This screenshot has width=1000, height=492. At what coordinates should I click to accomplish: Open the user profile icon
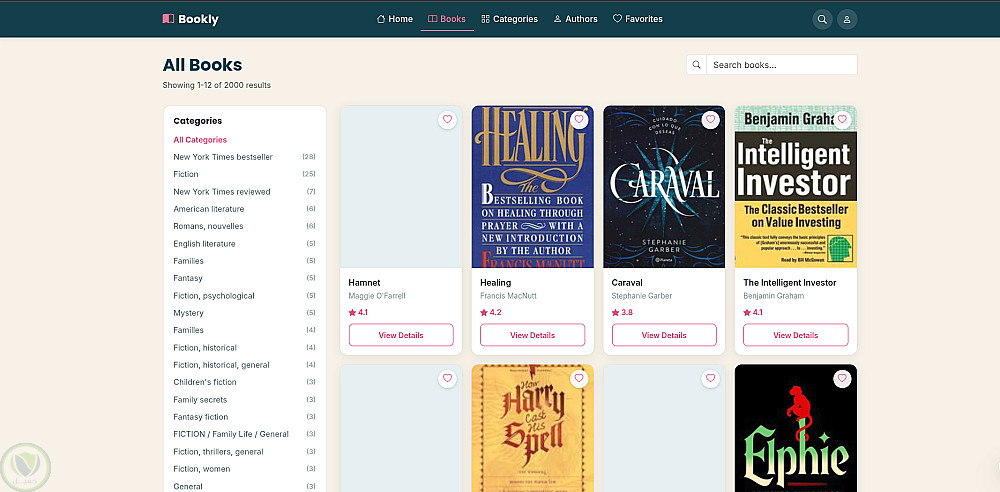pos(847,19)
